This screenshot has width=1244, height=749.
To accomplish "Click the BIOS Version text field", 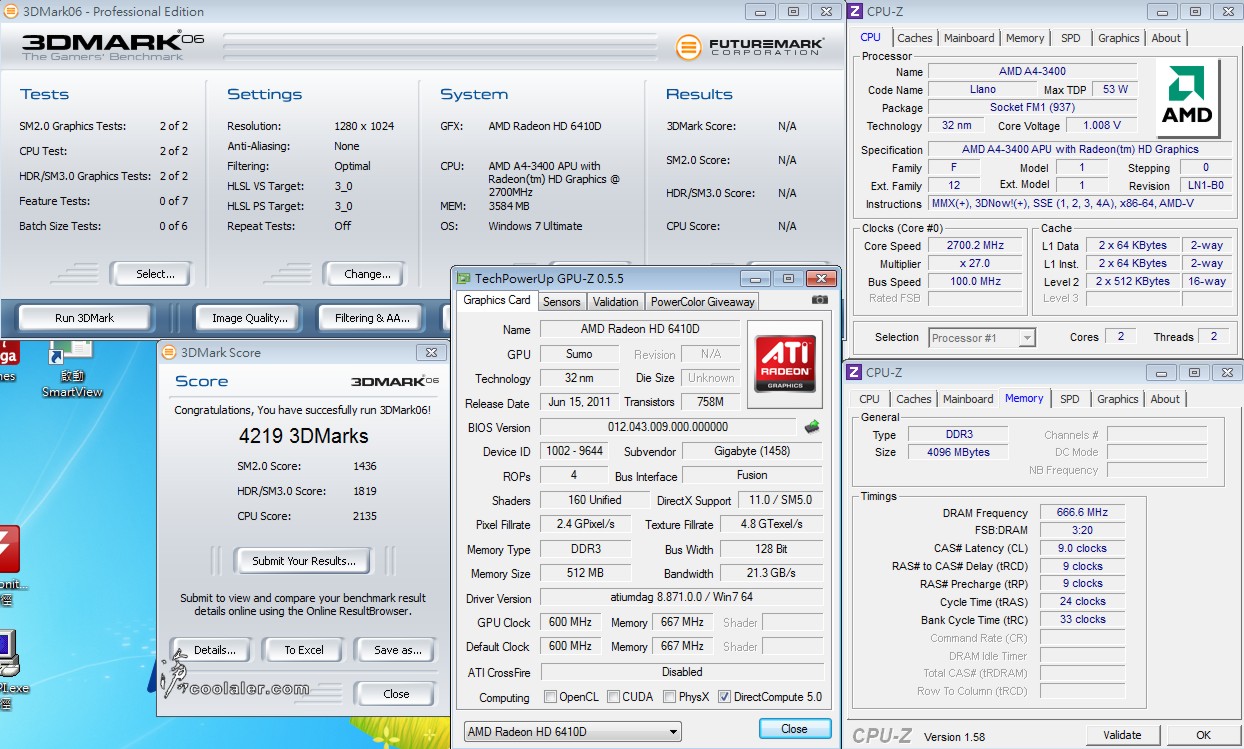I will [x=668, y=427].
